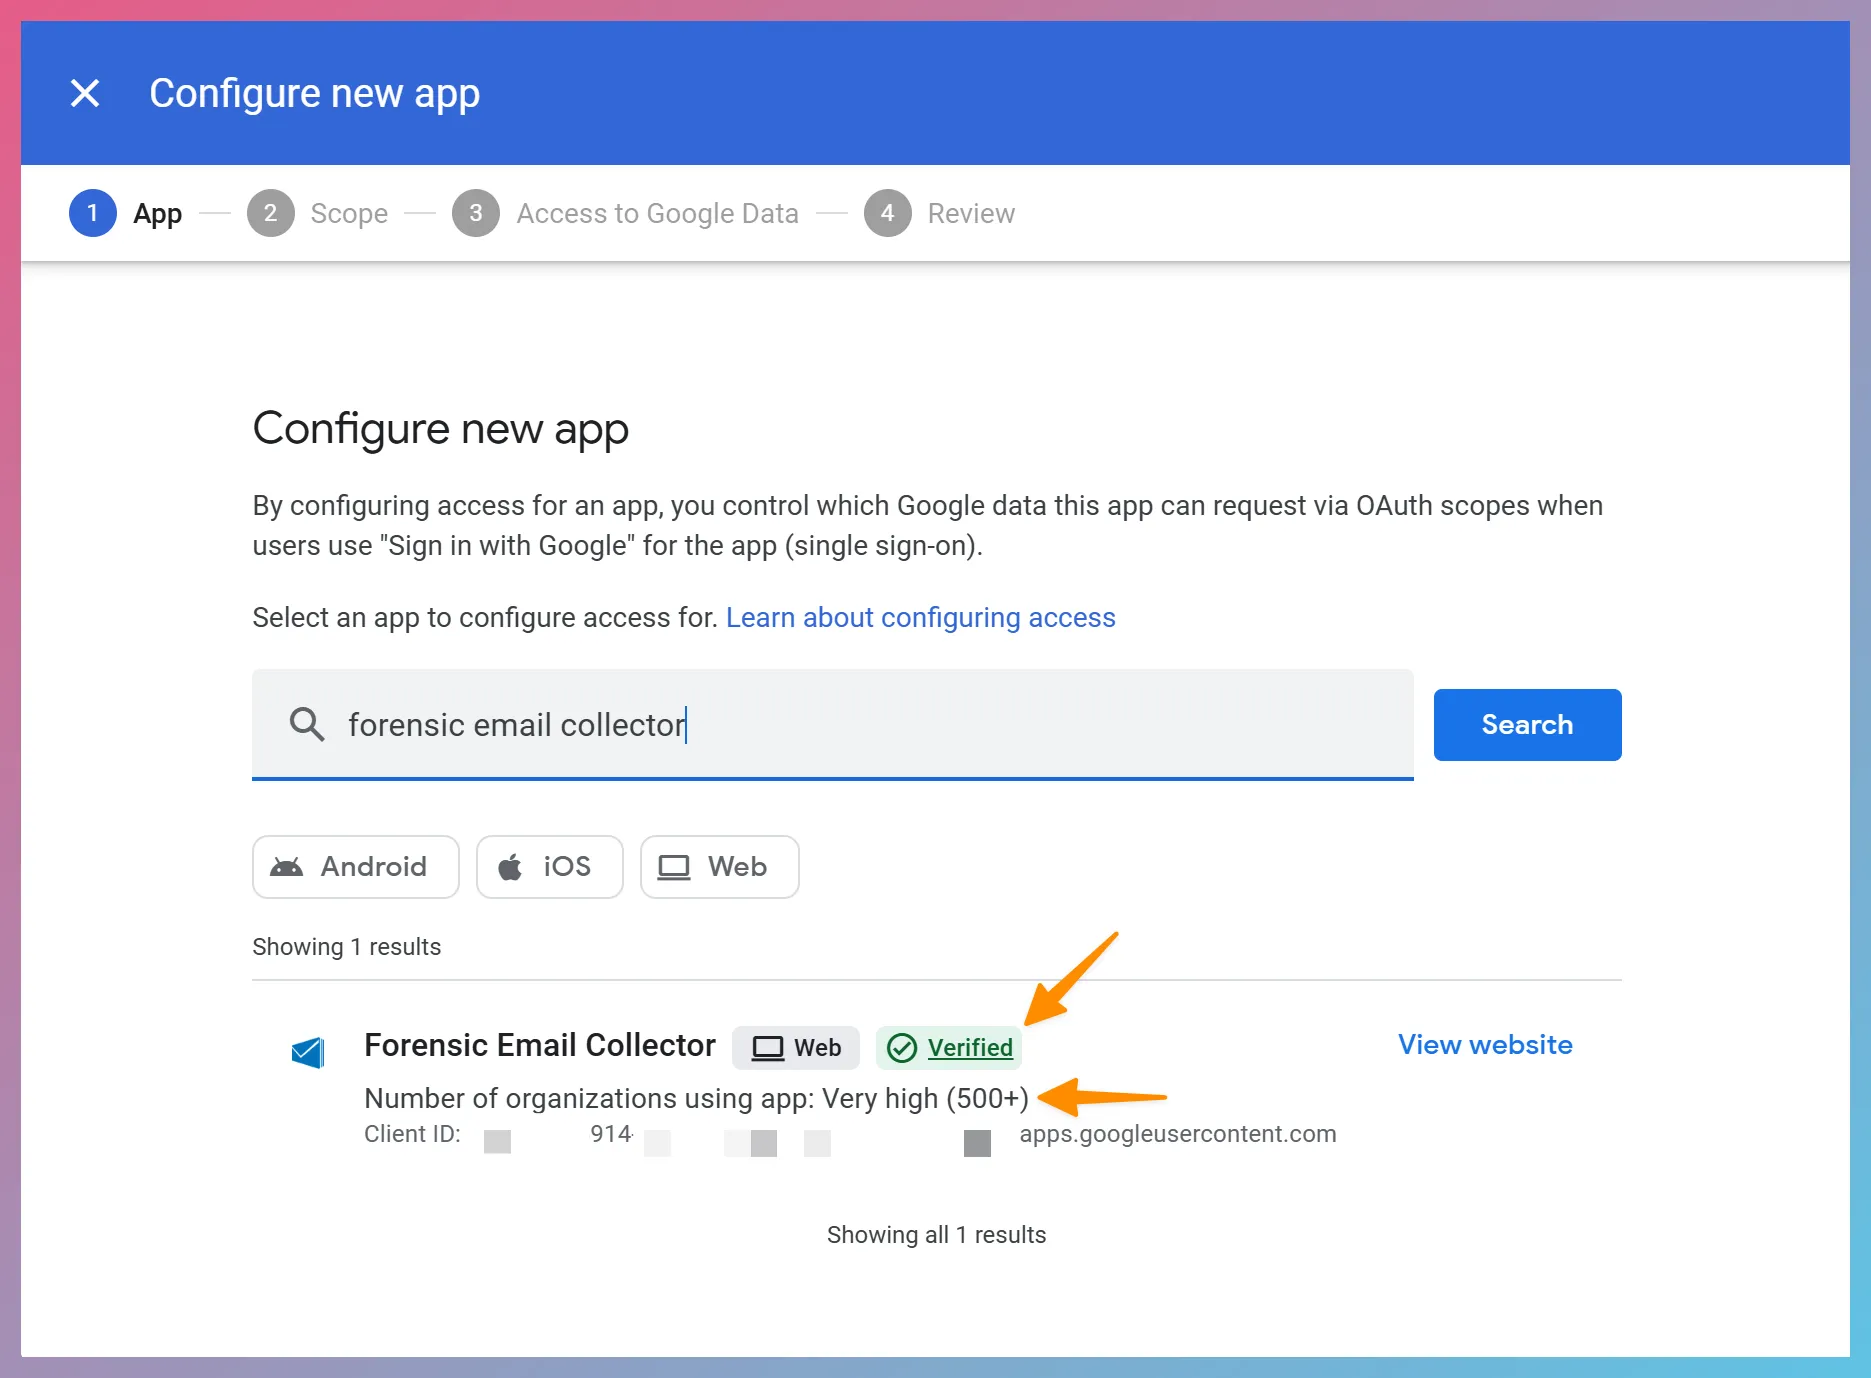
Task: Close the Configure new app dialog
Action: (x=85, y=93)
